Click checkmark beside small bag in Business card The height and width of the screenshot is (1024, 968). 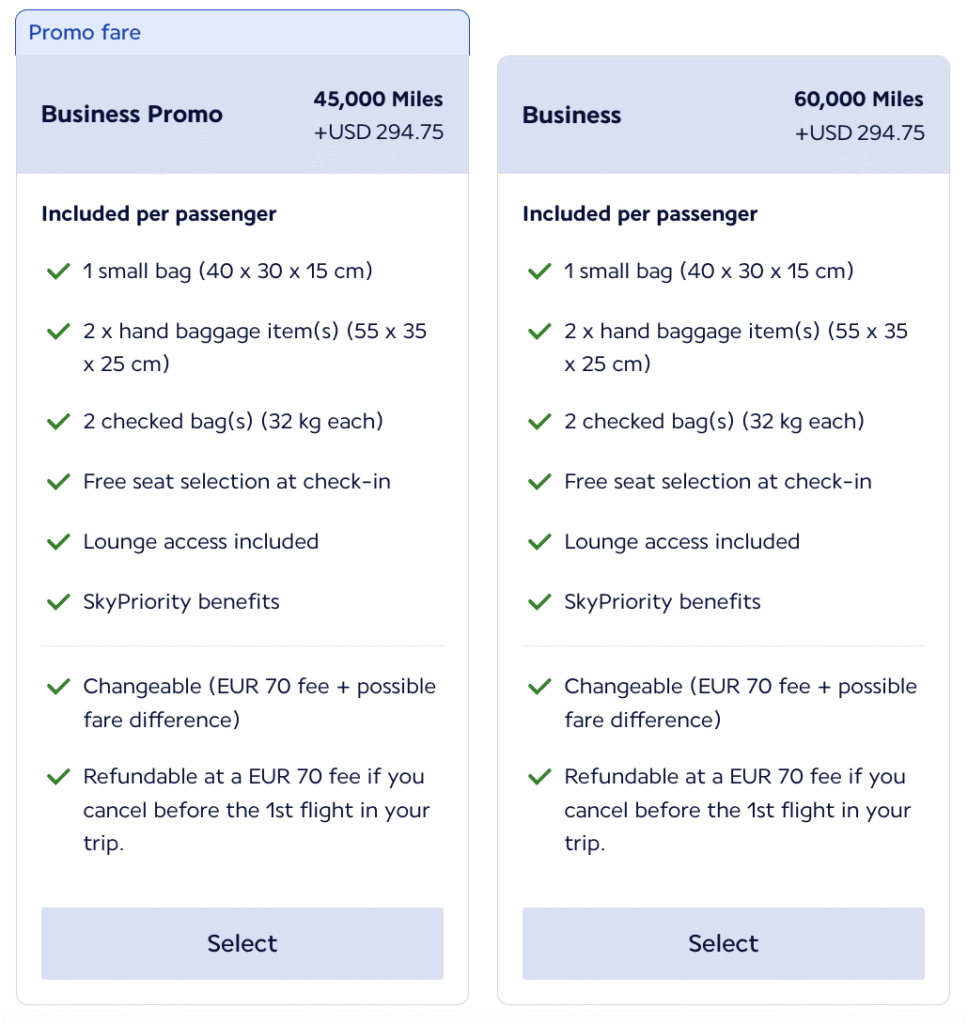pyautogui.click(x=540, y=271)
